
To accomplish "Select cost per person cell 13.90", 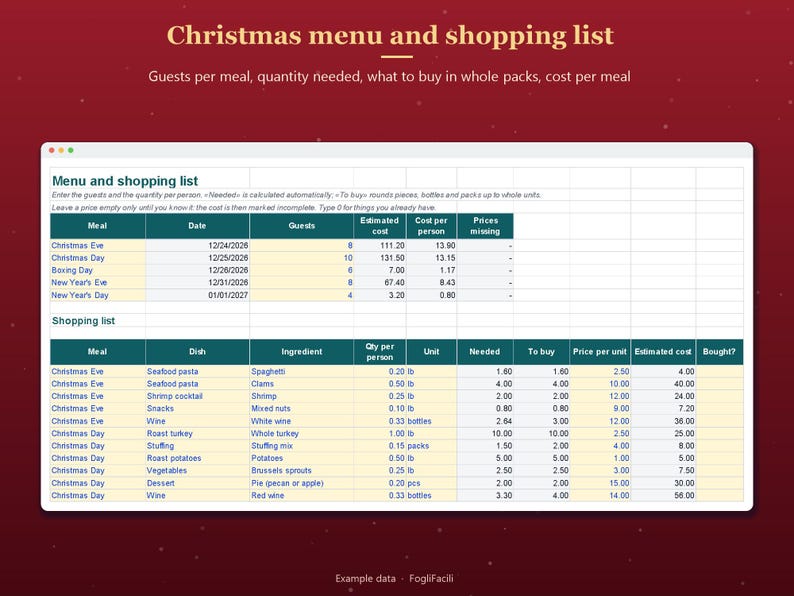I will pos(431,246).
